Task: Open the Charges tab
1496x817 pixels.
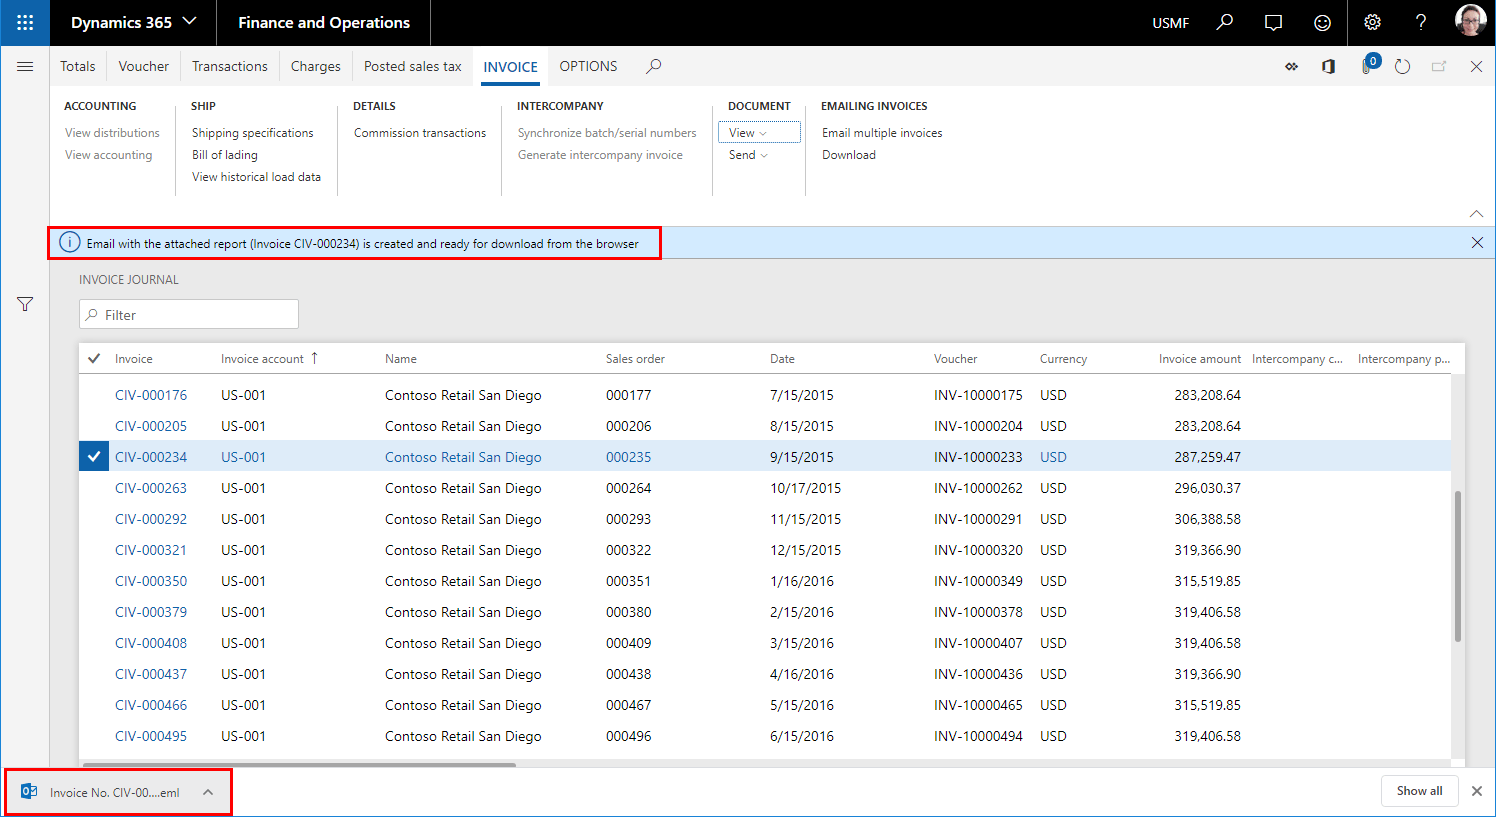Action: 316,66
